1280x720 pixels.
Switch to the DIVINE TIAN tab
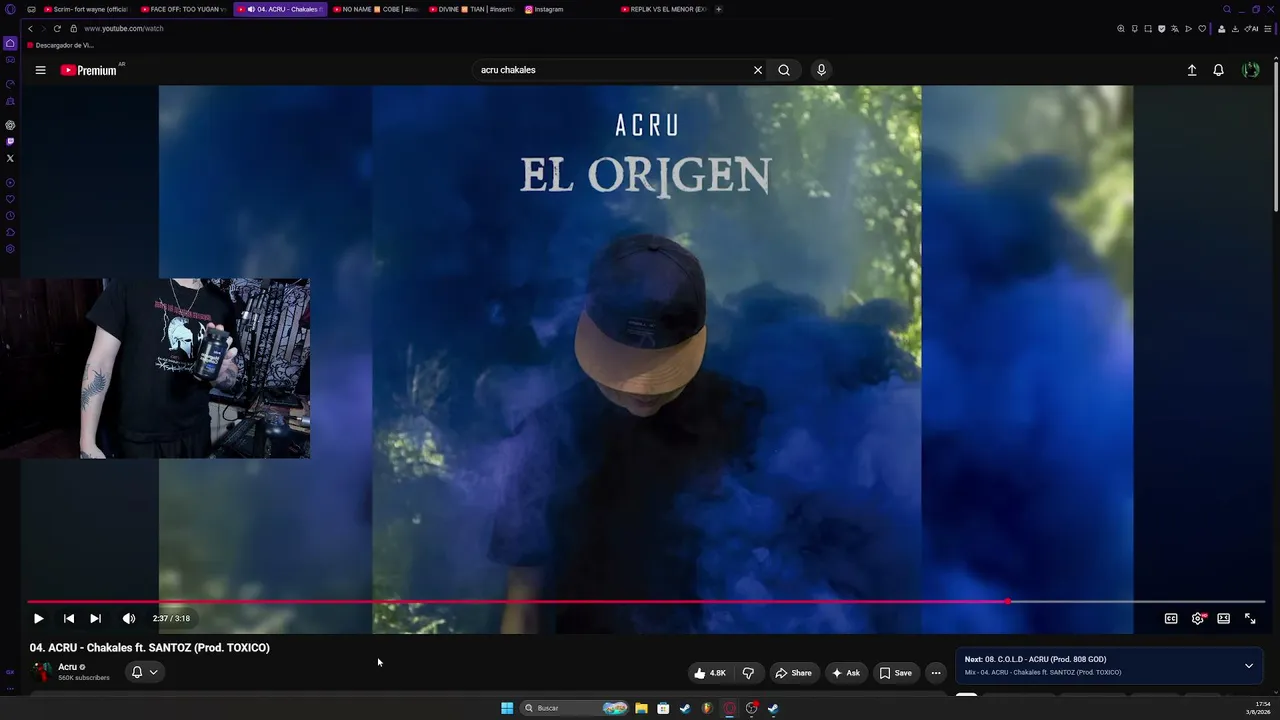point(471,9)
